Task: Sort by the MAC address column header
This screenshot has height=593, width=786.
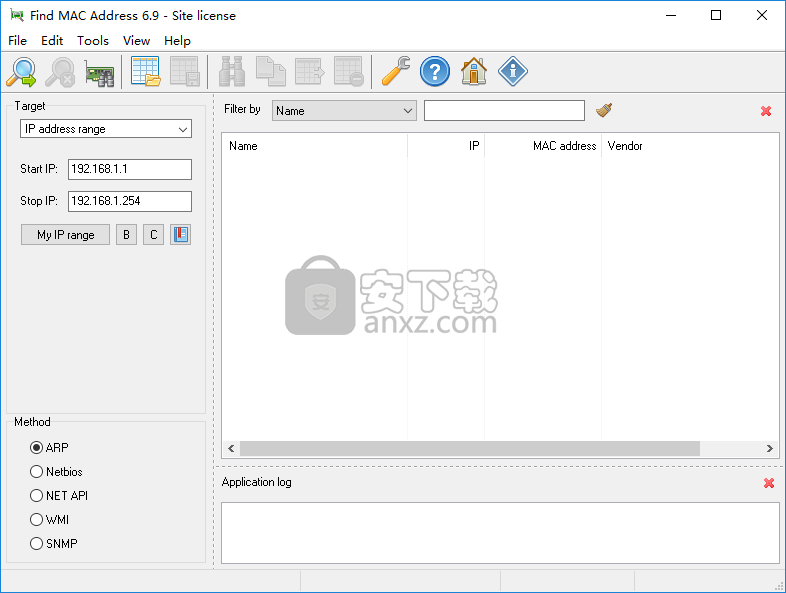Action: 543,146
